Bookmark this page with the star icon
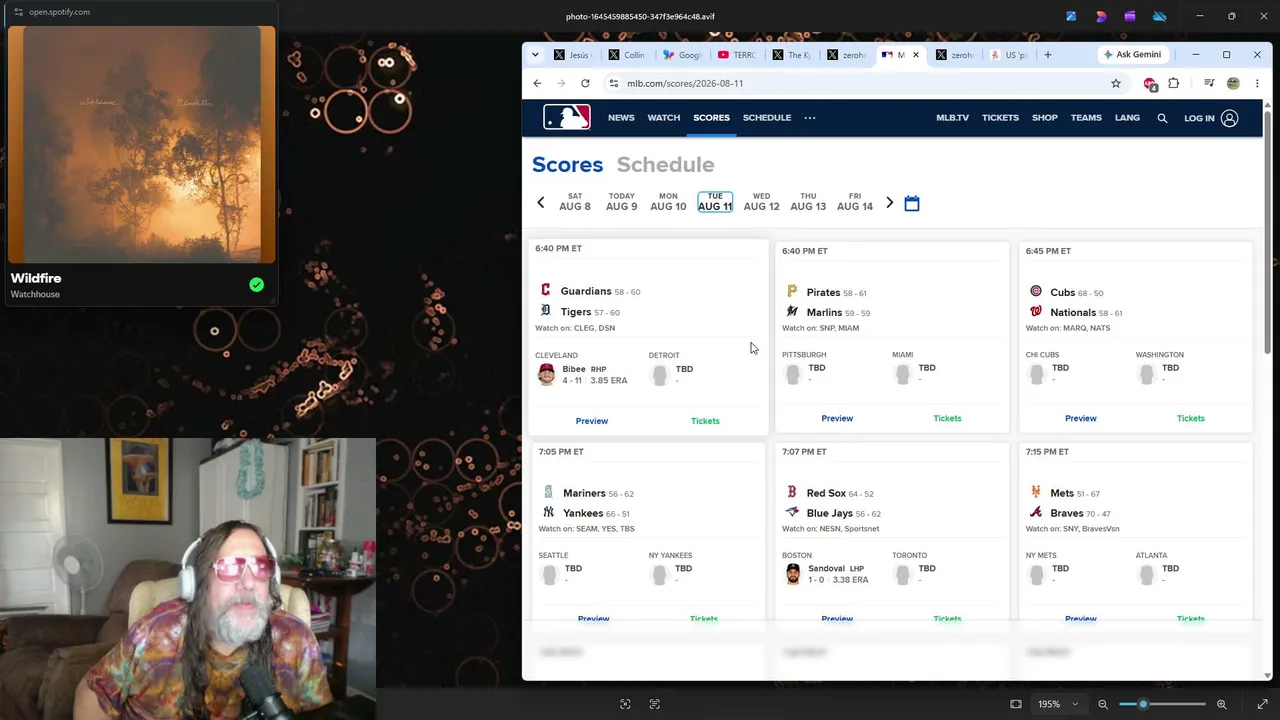 (1116, 83)
